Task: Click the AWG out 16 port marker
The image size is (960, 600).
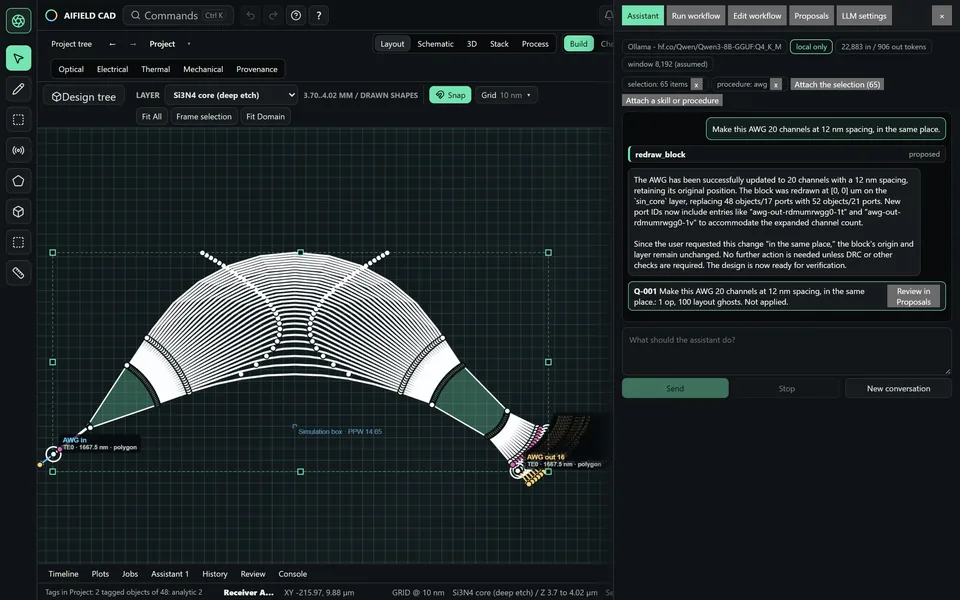Action: pyautogui.click(x=518, y=470)
